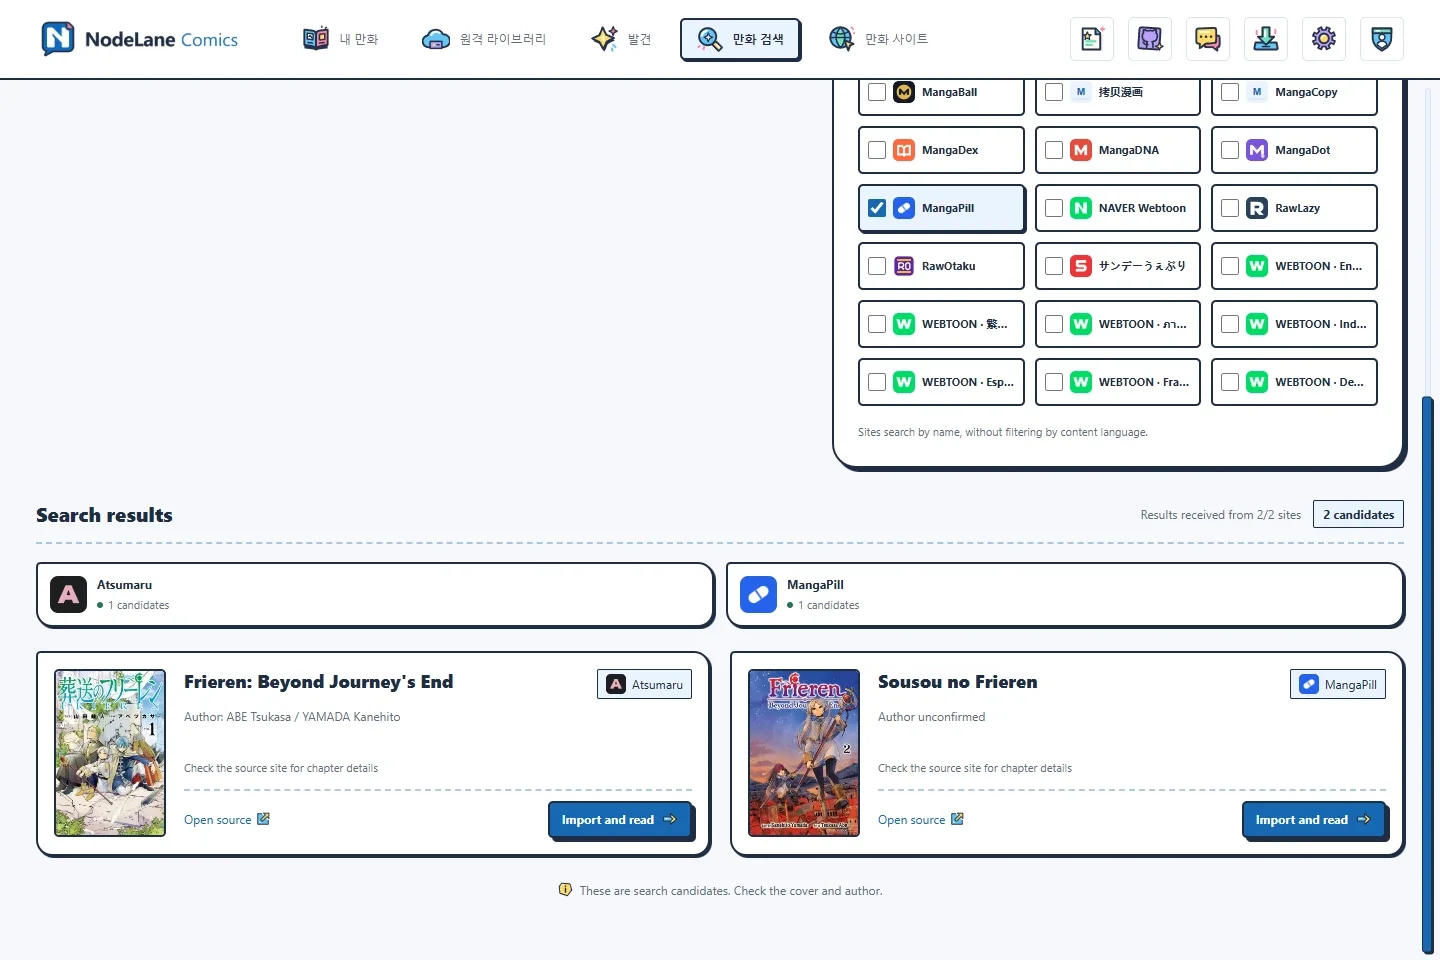The width and height of the screenshot is (1440, 960).
Task: Go to the 내 만화 tab
Action: click(x=340, y=39)
